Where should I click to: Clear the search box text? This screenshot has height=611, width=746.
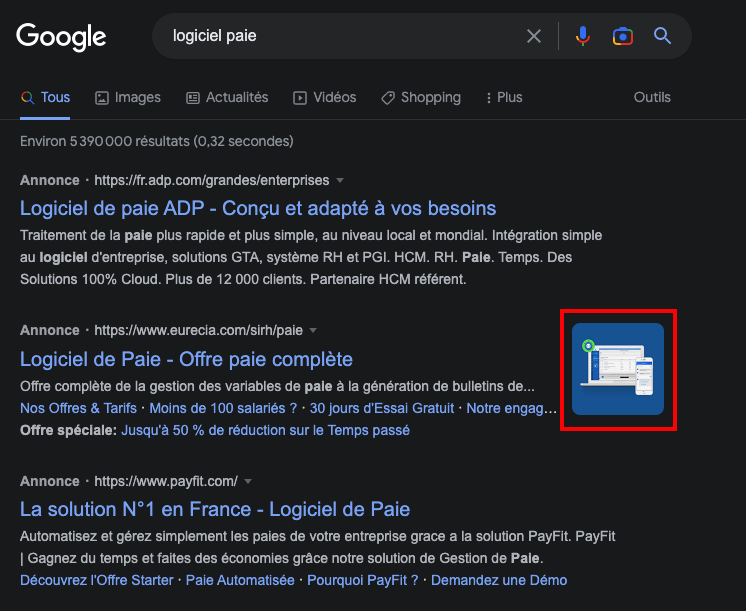[x=534, y=36]
